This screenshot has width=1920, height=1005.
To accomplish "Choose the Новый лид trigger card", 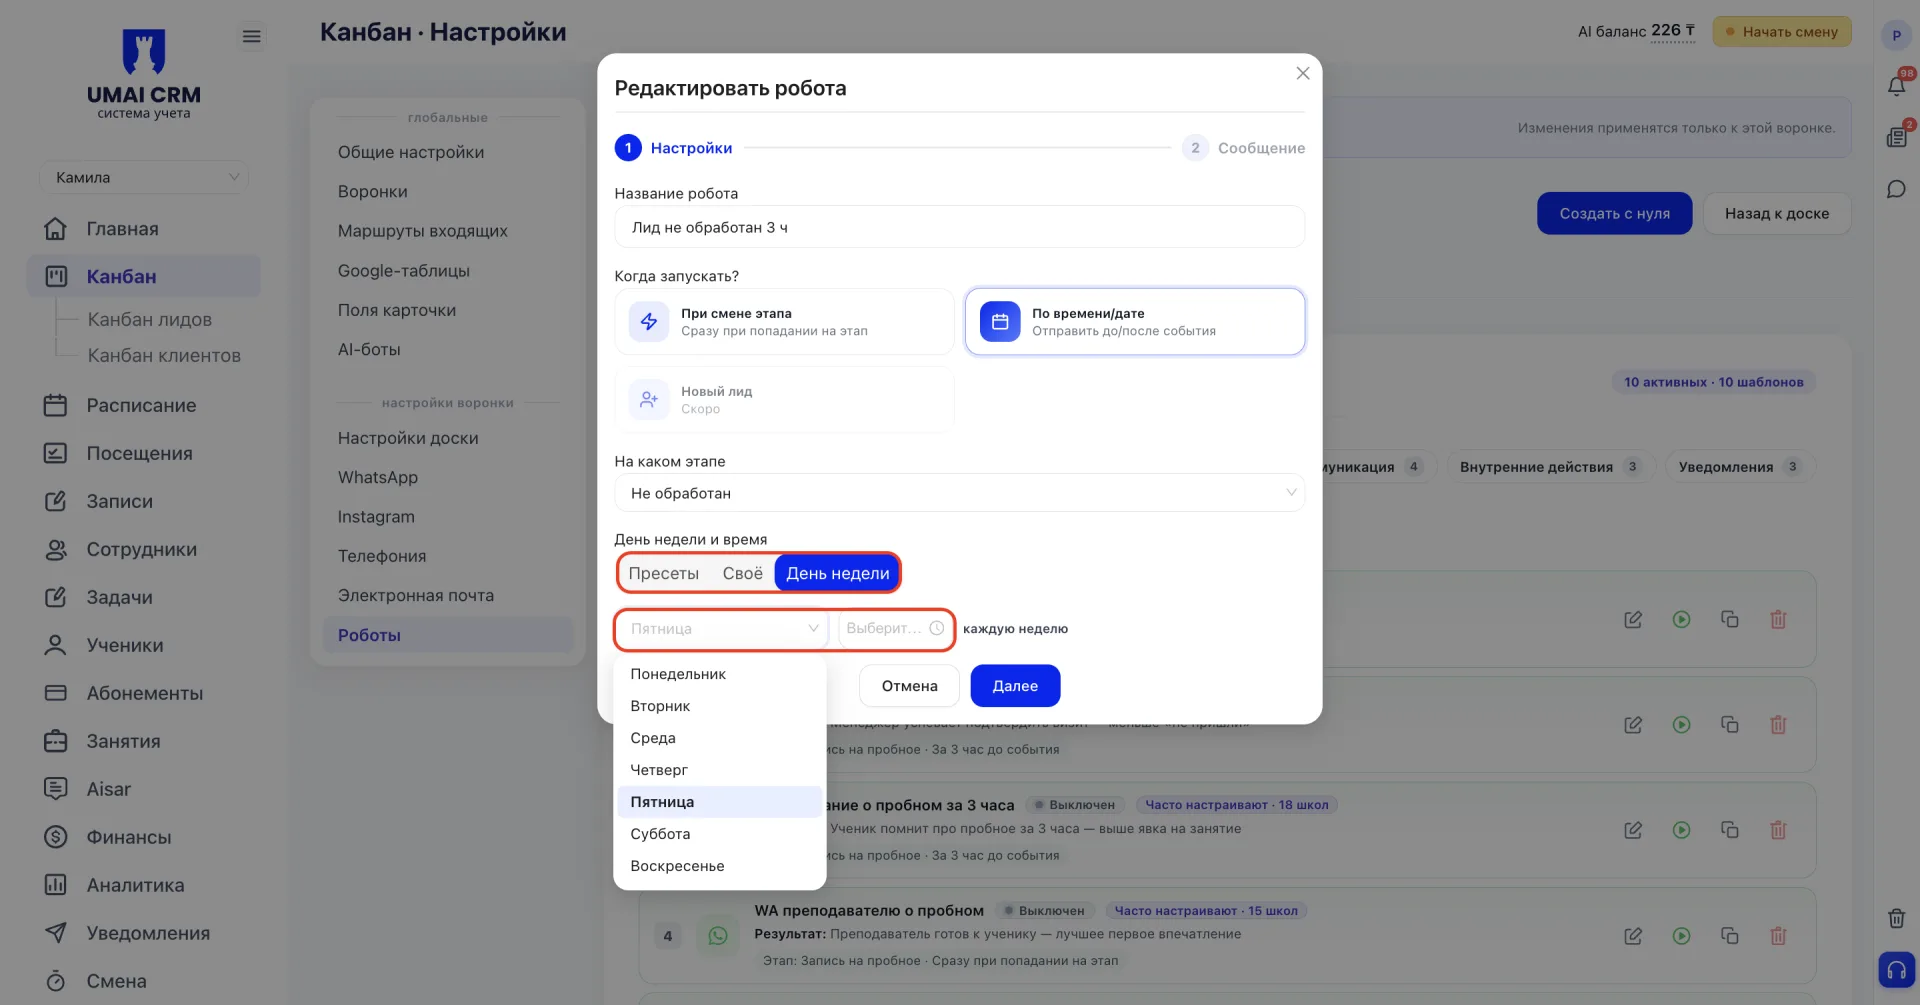I will [x=784, y=400].
